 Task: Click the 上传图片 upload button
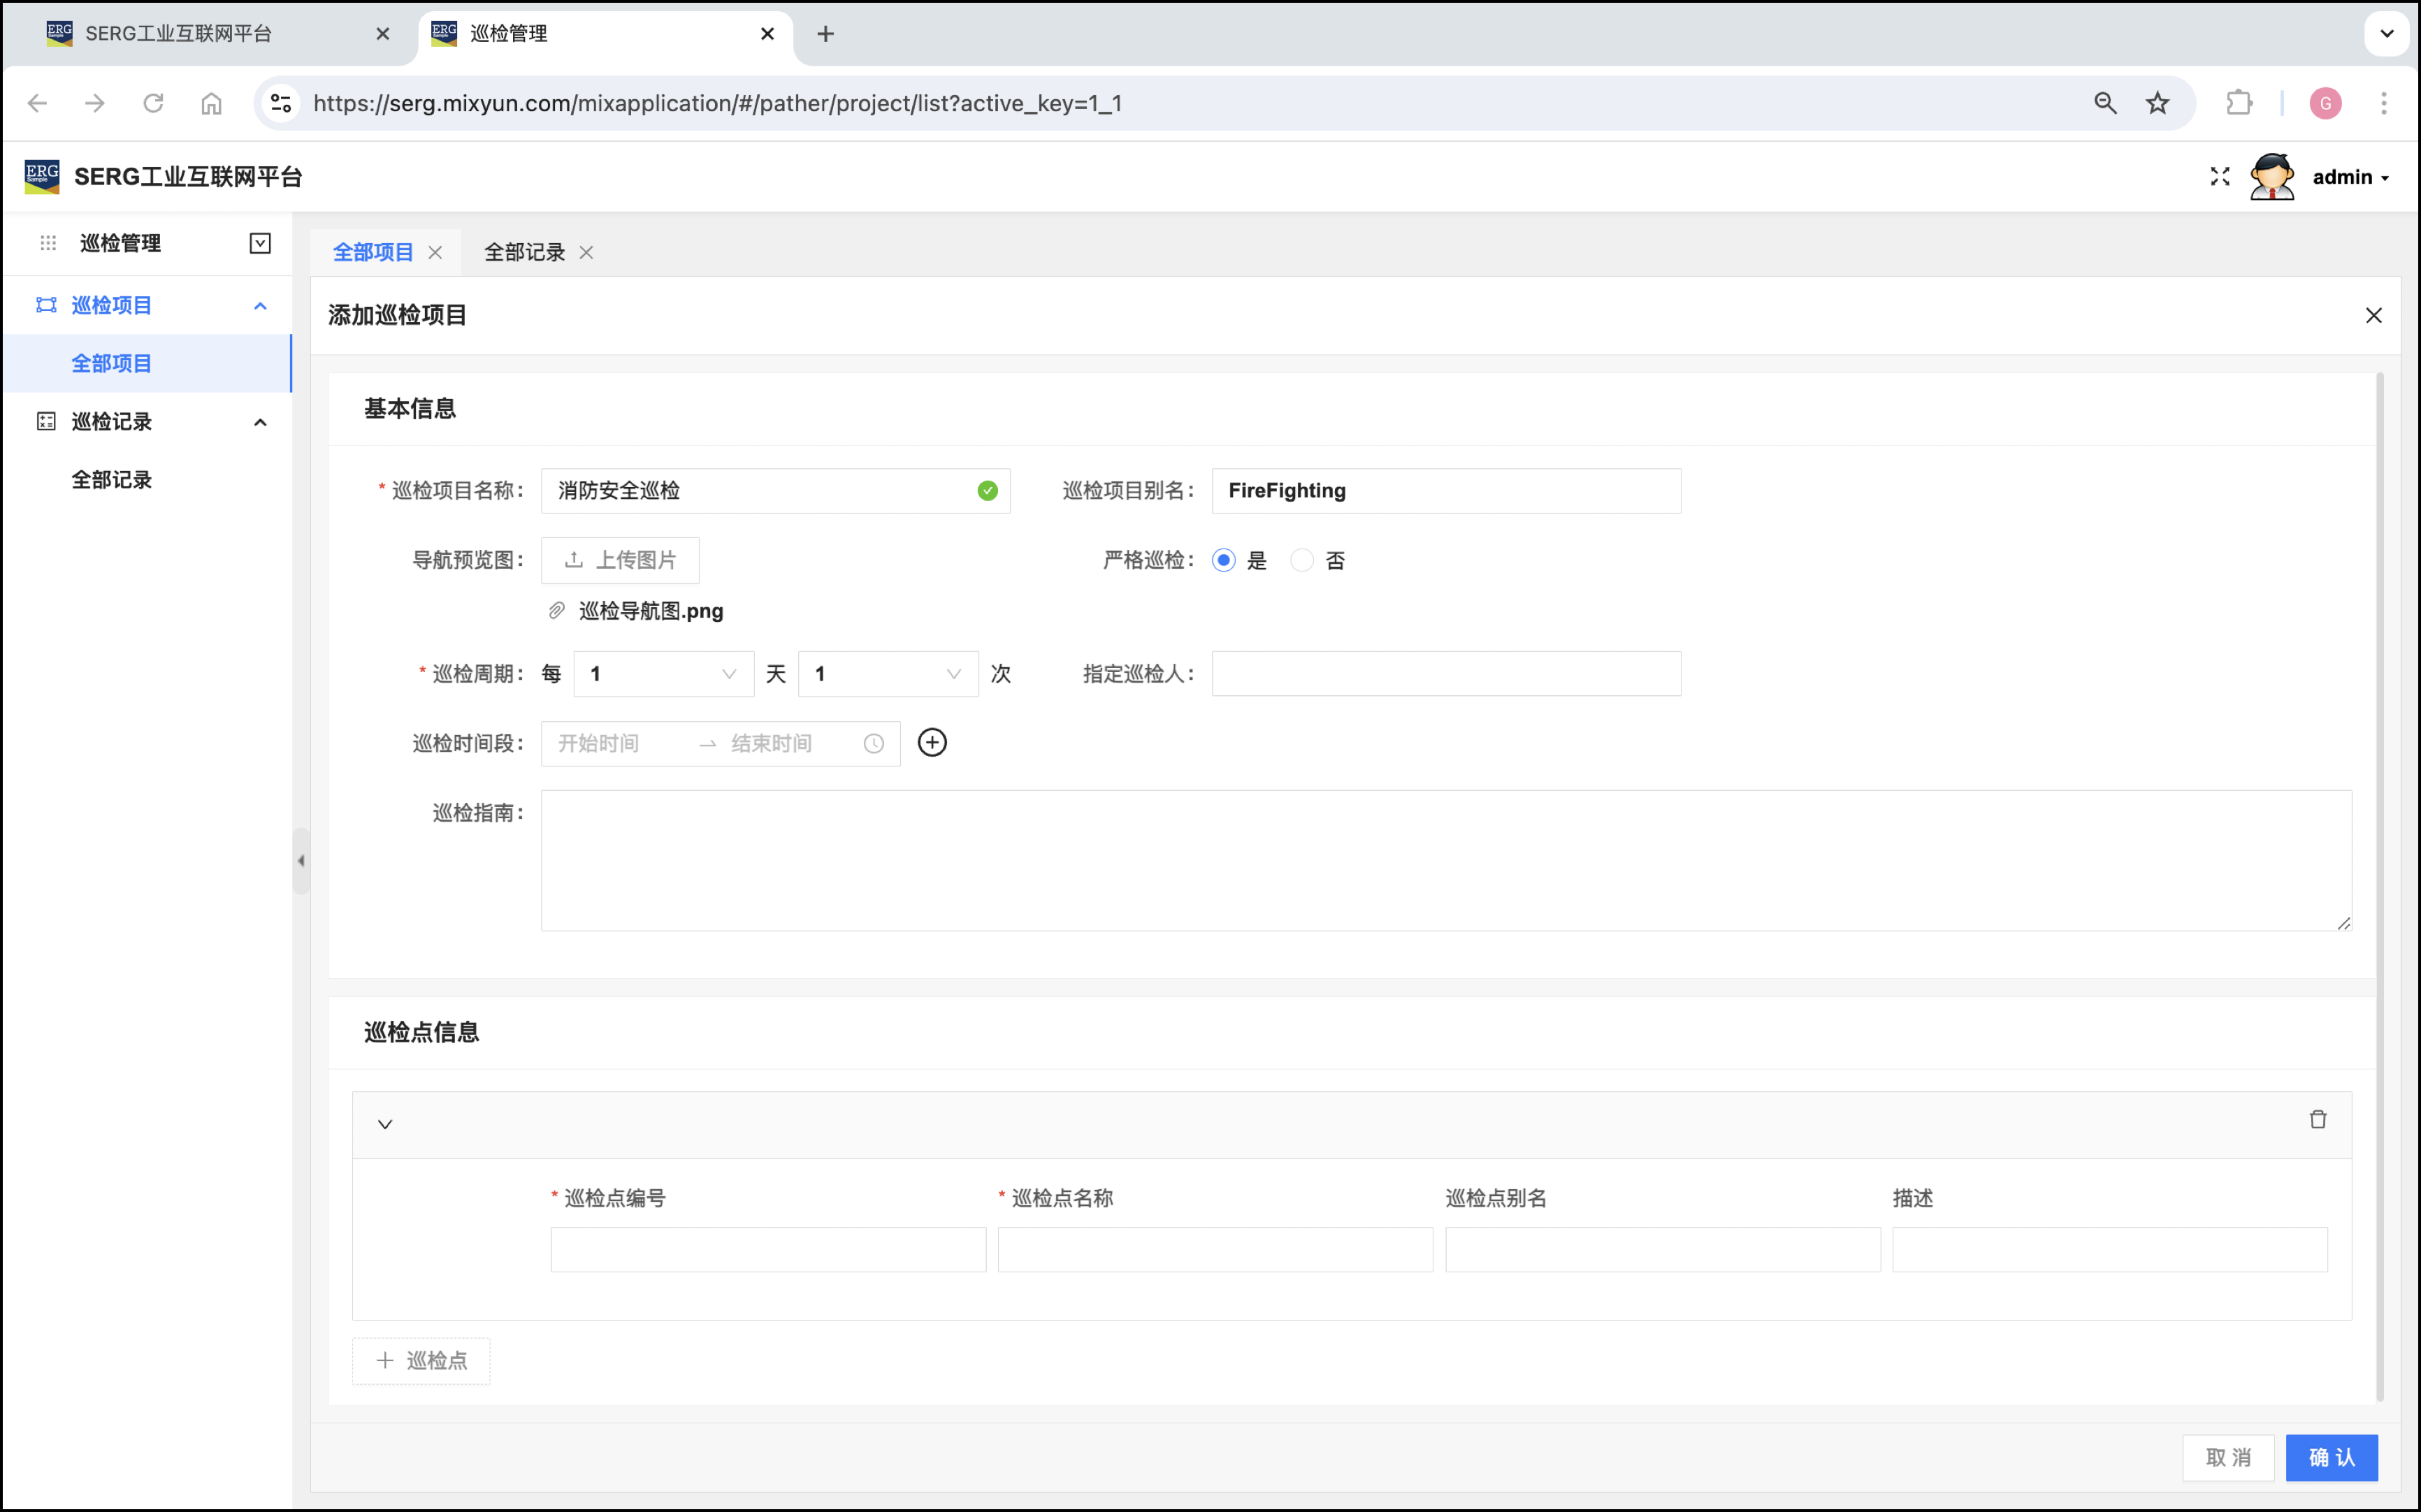620,561
